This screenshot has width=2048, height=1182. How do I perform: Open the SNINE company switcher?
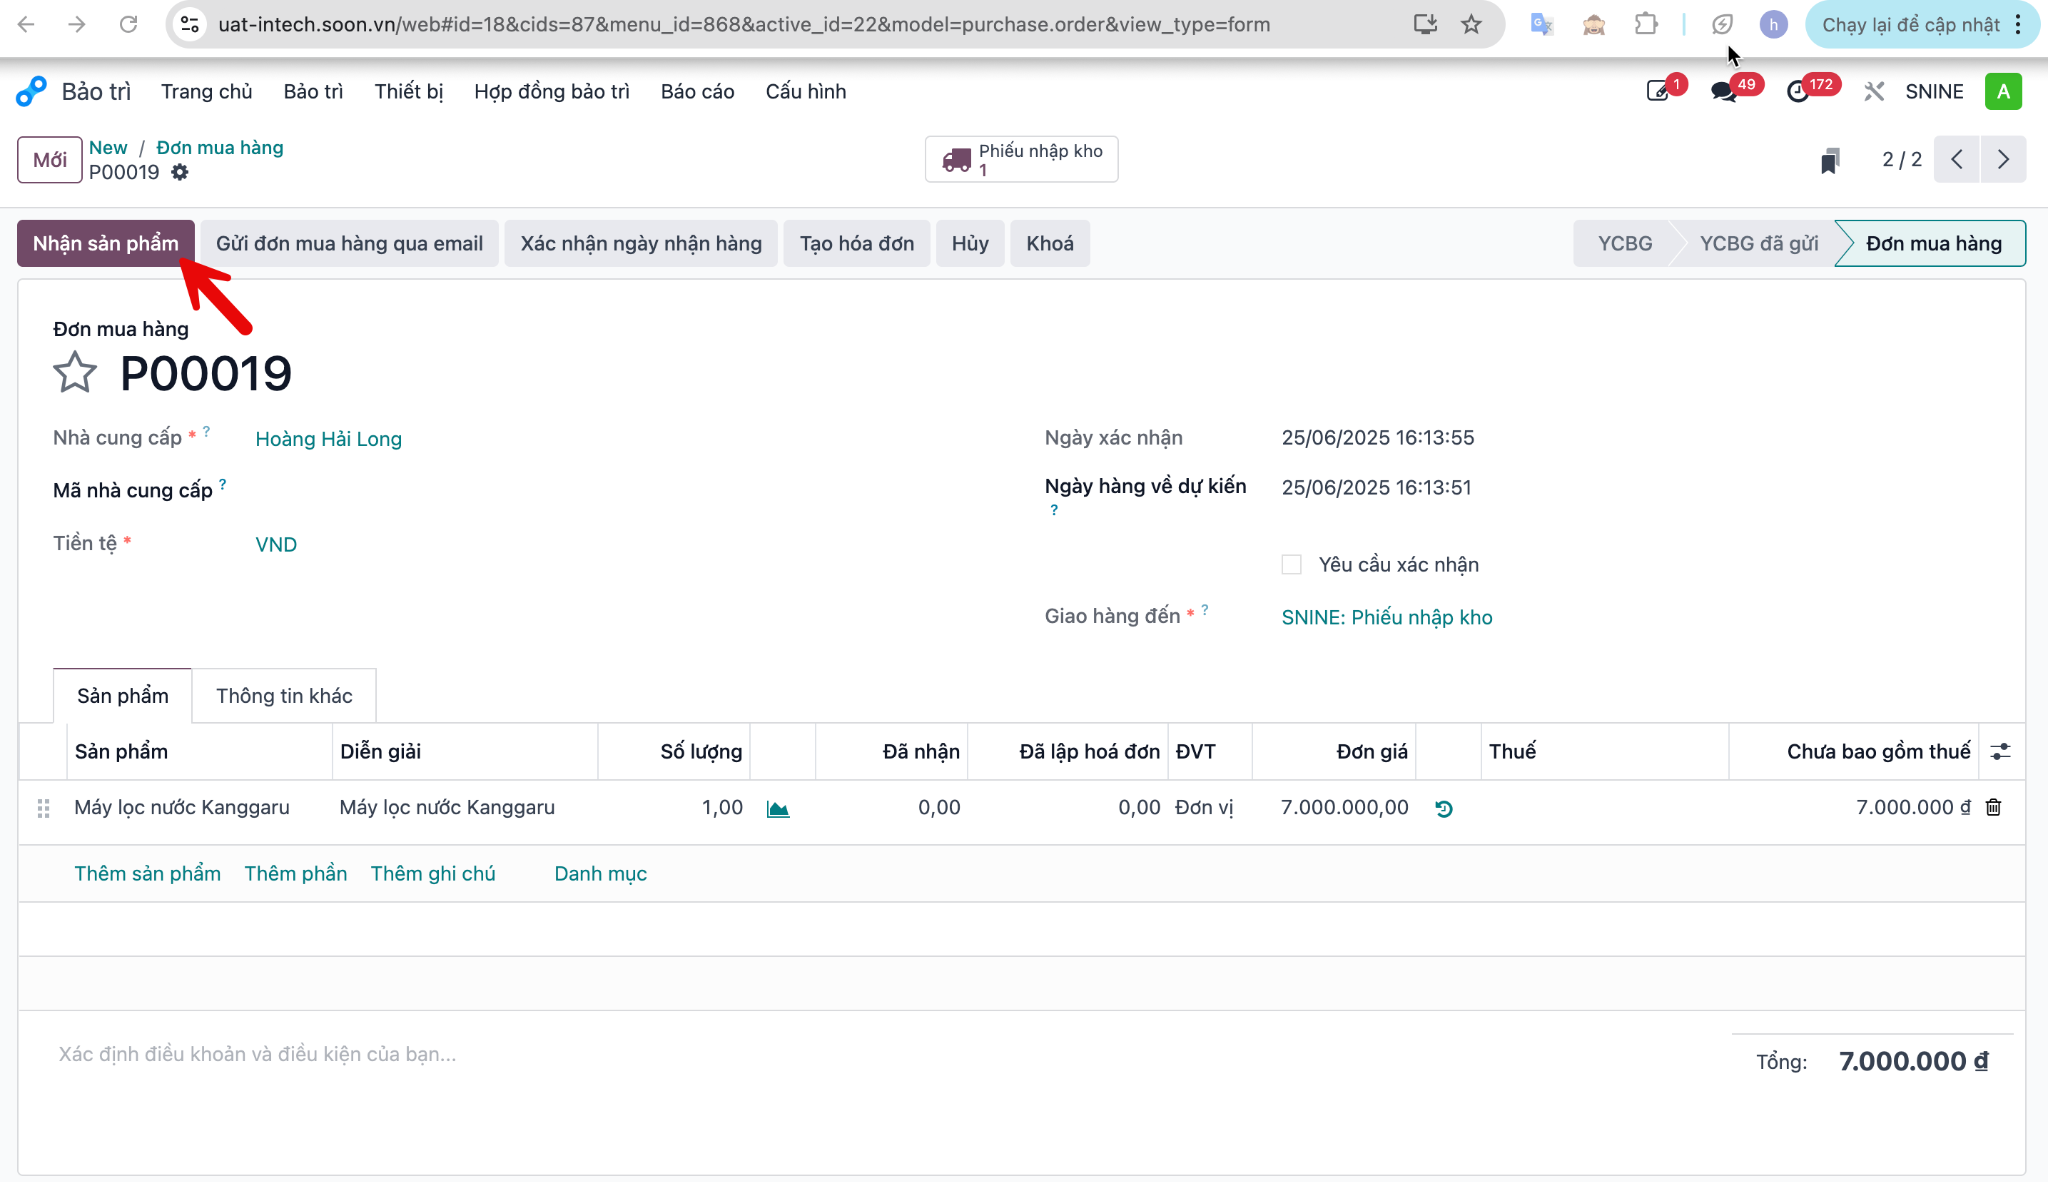point(1934,91)
